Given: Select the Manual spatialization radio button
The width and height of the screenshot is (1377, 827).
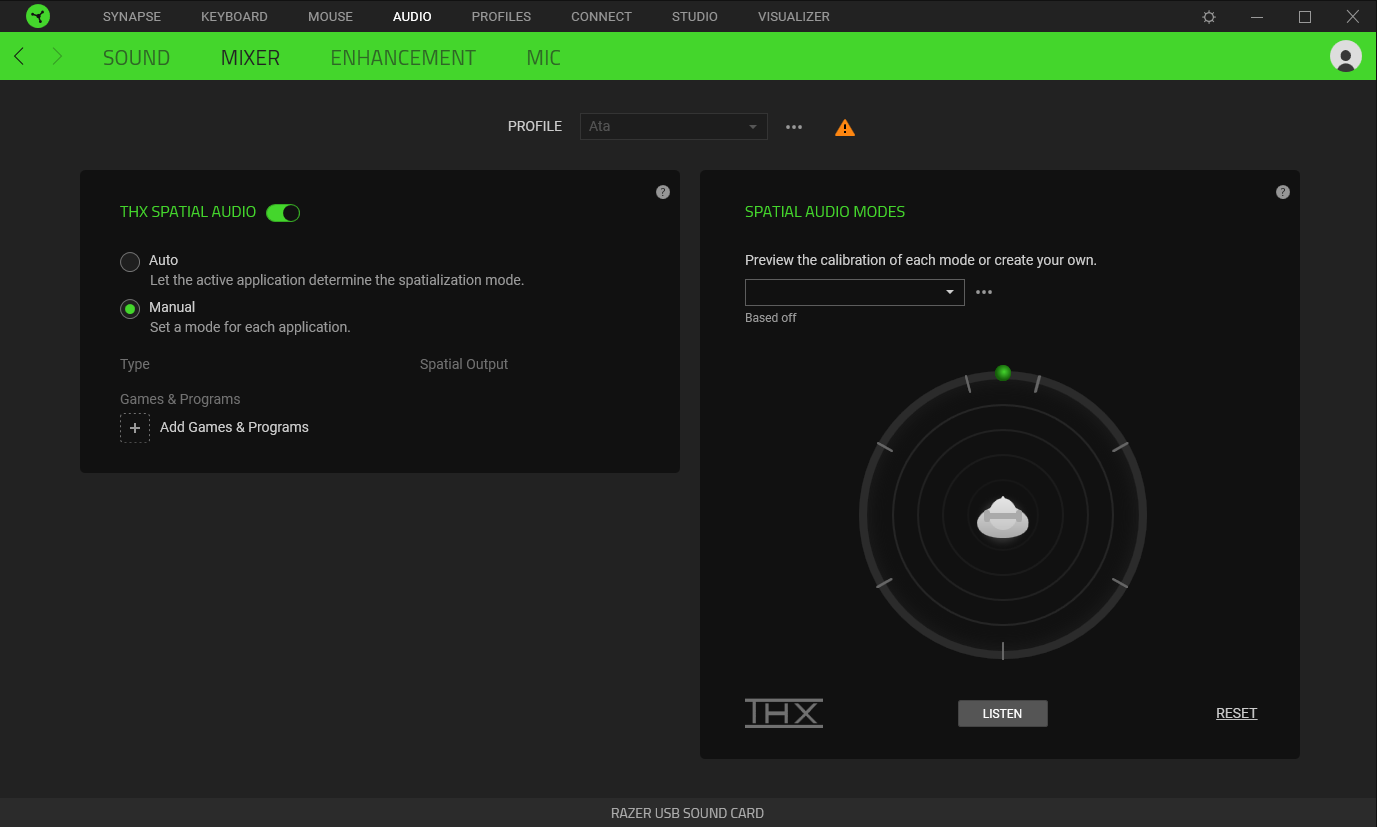Looking at the screenshot, I should (130, 309).
